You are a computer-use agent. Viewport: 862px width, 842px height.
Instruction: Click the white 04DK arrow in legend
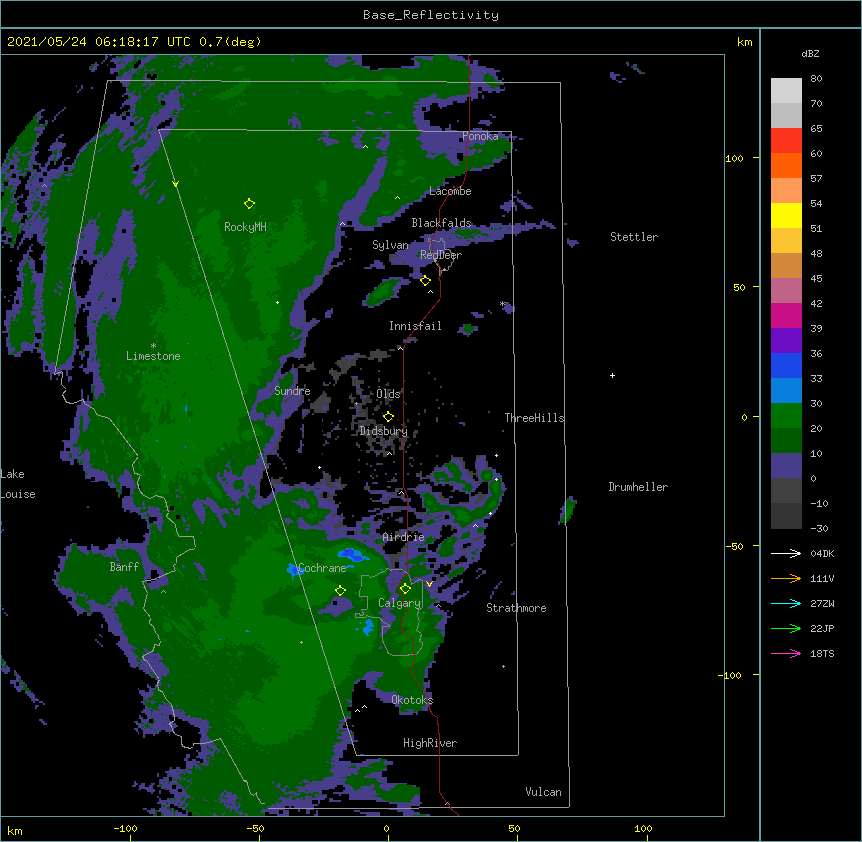pos(786,553)
